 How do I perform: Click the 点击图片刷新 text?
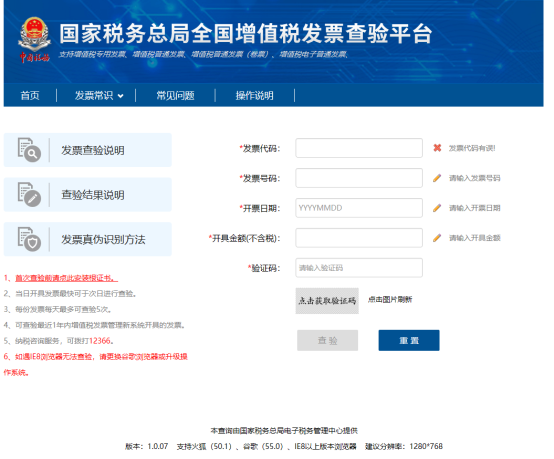point(390,300)
